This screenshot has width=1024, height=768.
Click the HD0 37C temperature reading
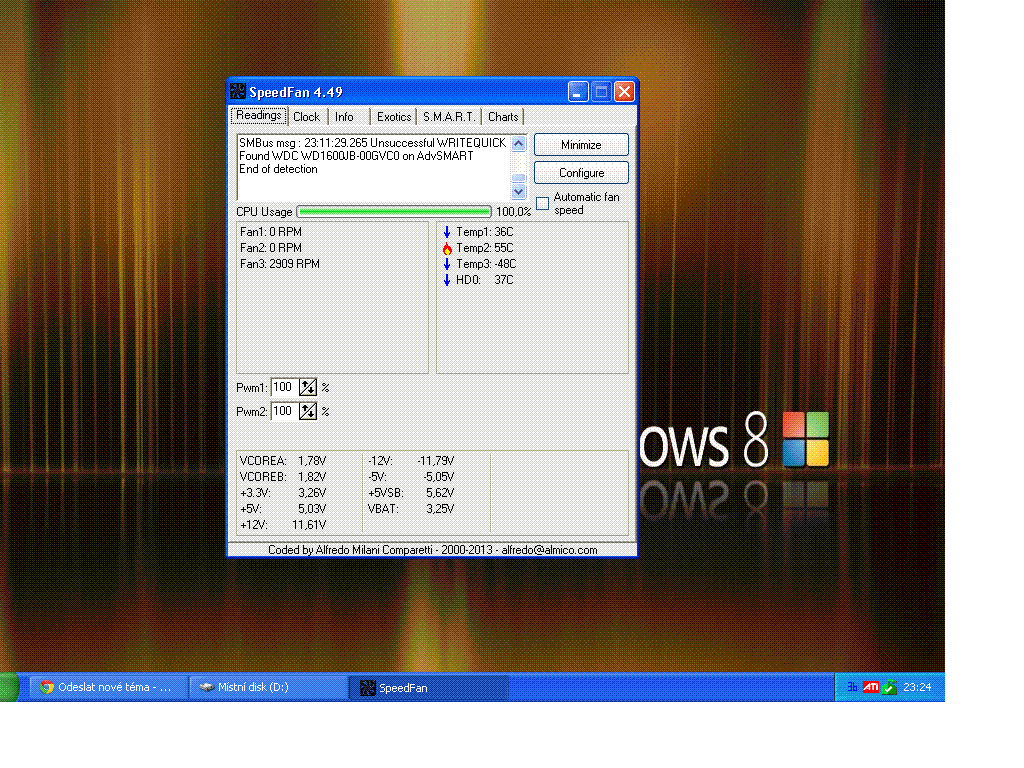(x=485, y=280)
